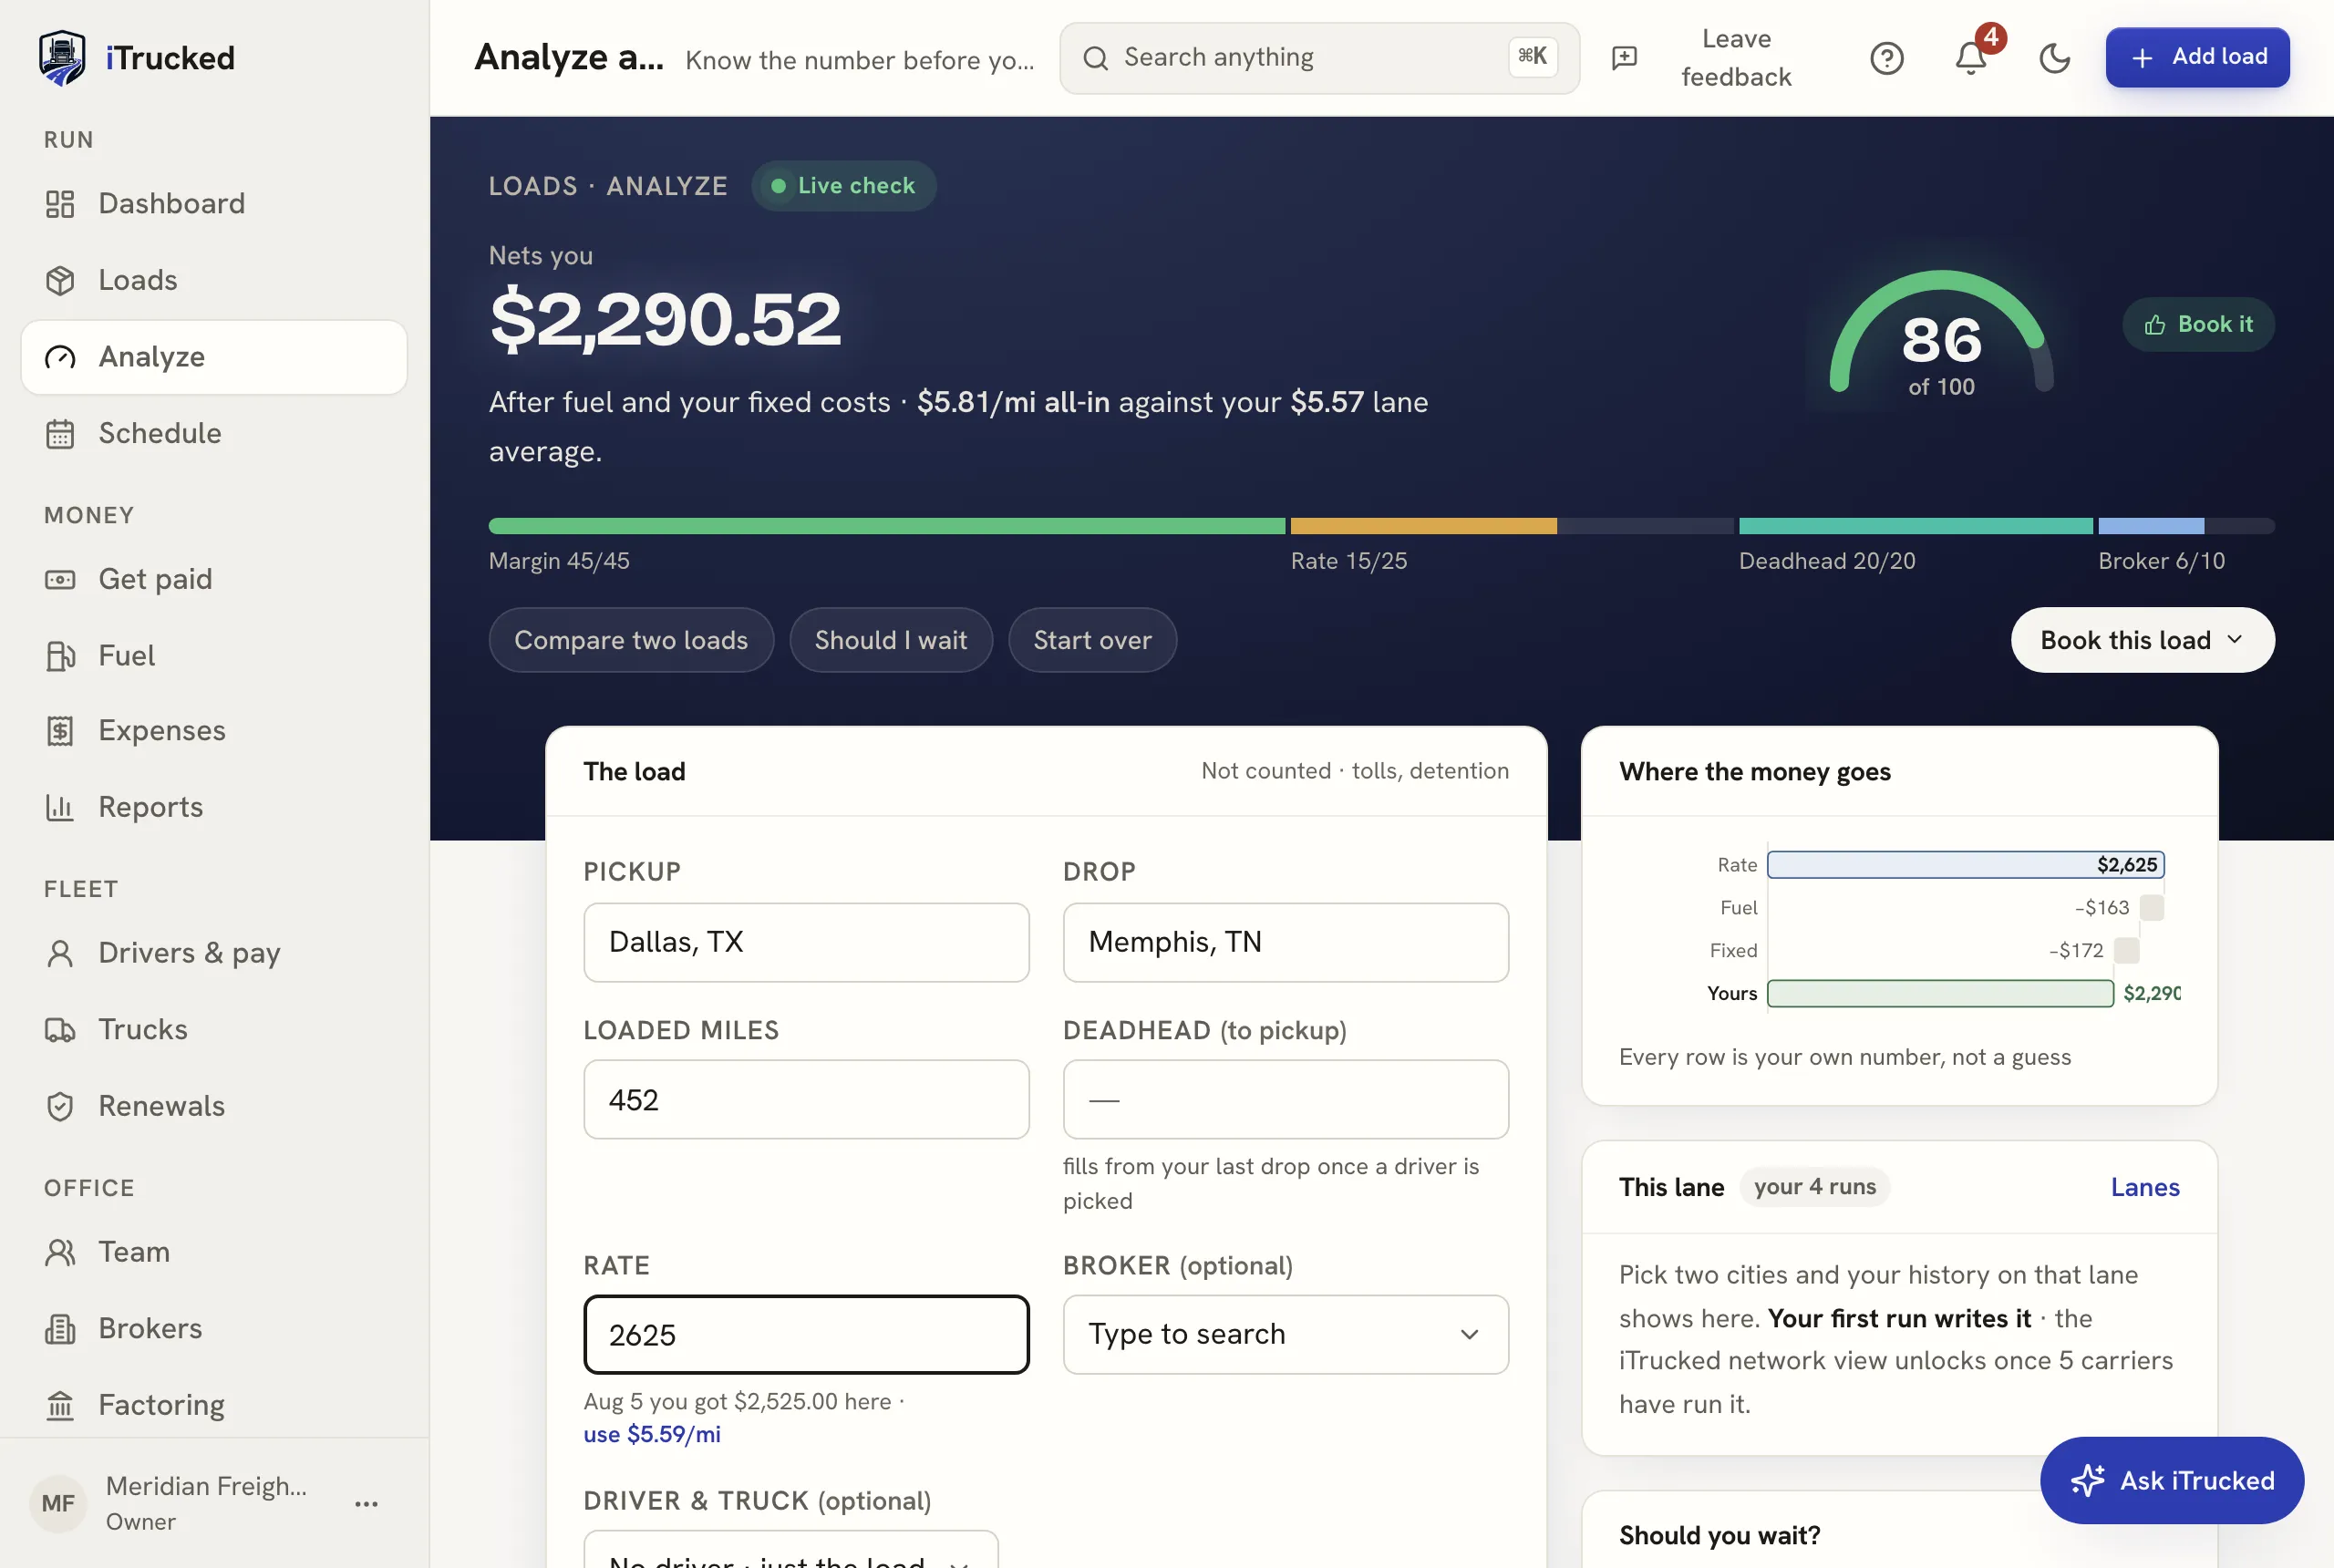Click the Rate $2,625 chart bar
Screen dimensions: 2334x1568
pyautogui.click(x=1965, y=865)
